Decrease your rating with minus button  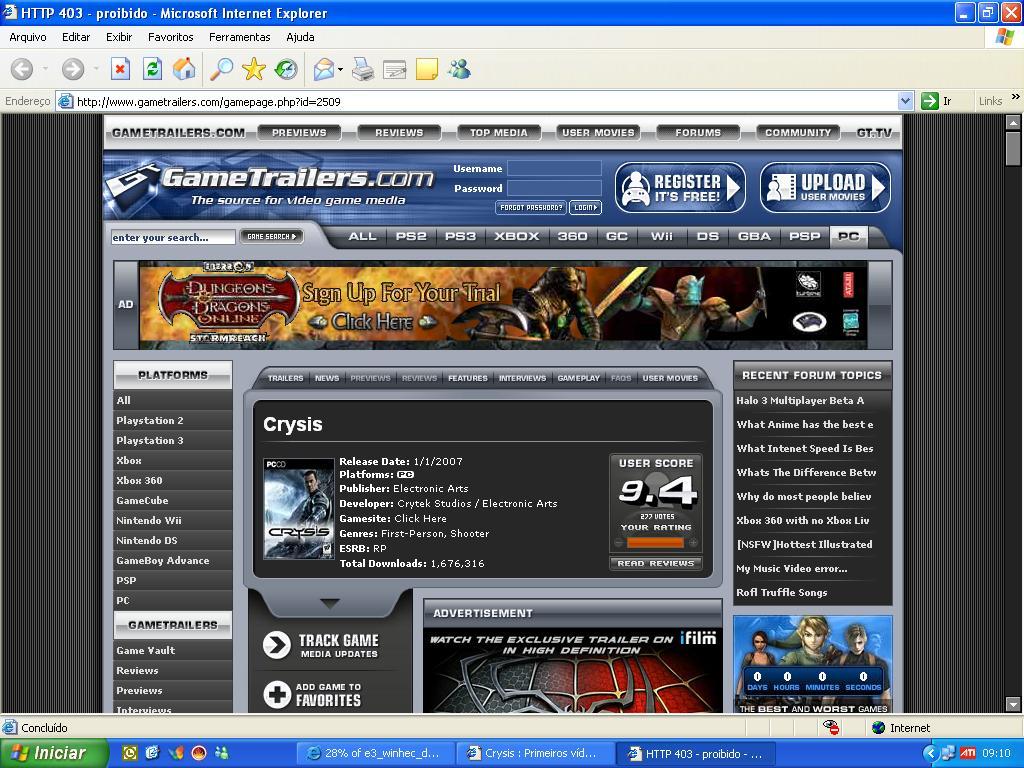coord(618,543)
